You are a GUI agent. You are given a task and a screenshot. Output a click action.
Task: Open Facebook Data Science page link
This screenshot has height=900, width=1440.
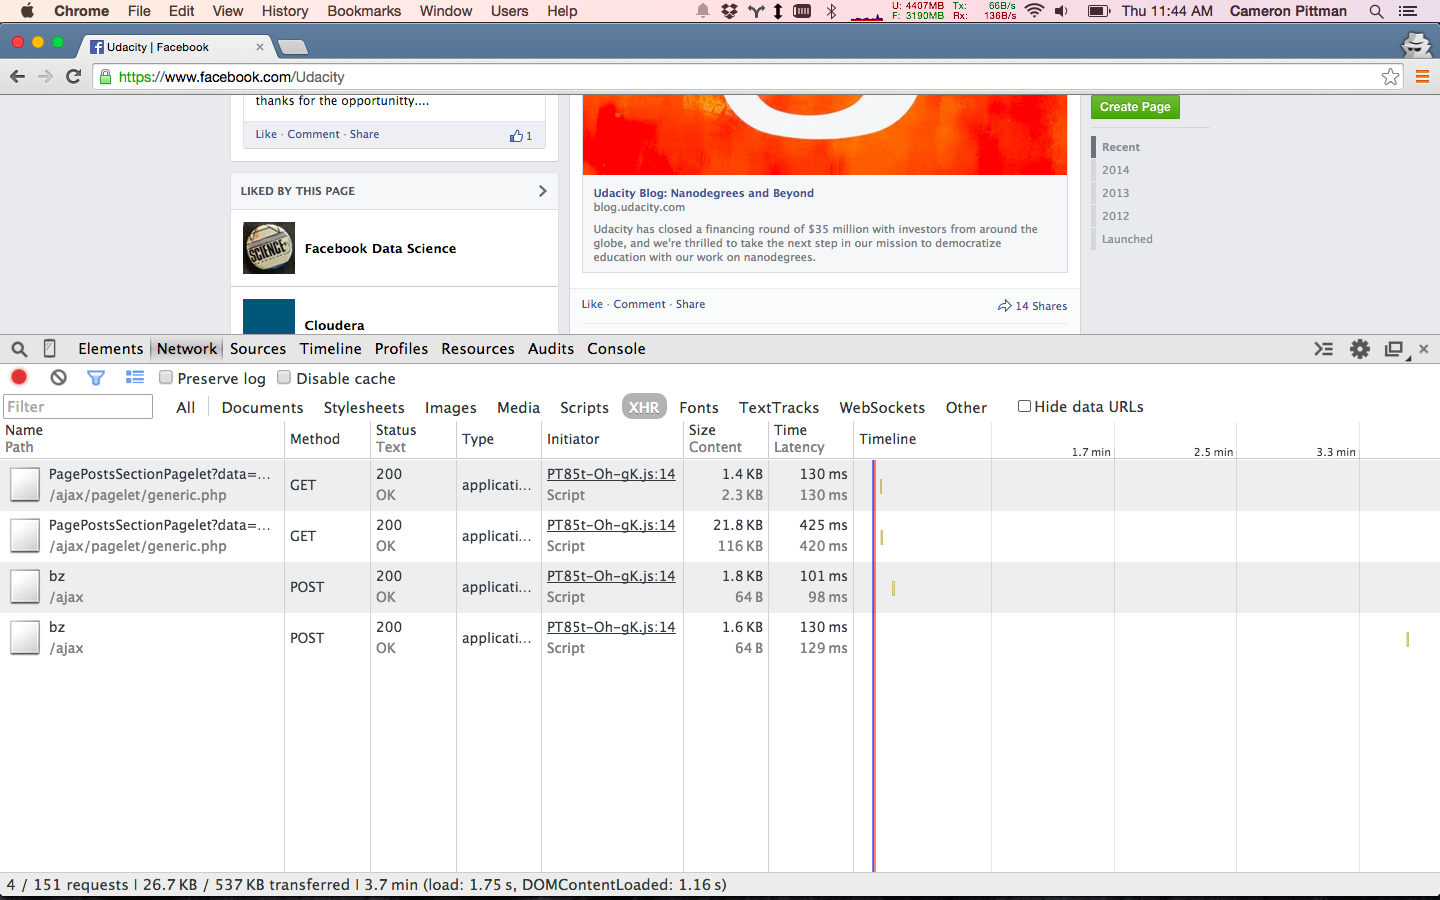380,248
